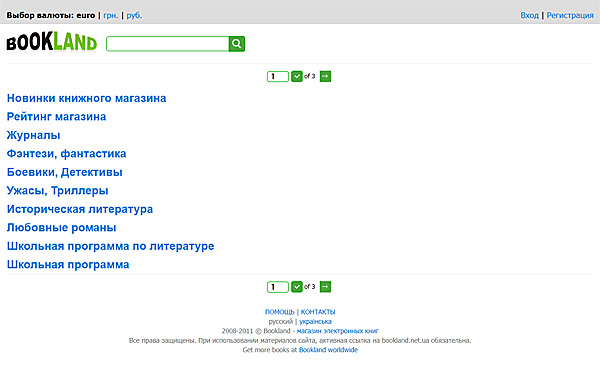Click the green search magnifier icon

coord(237,44)
